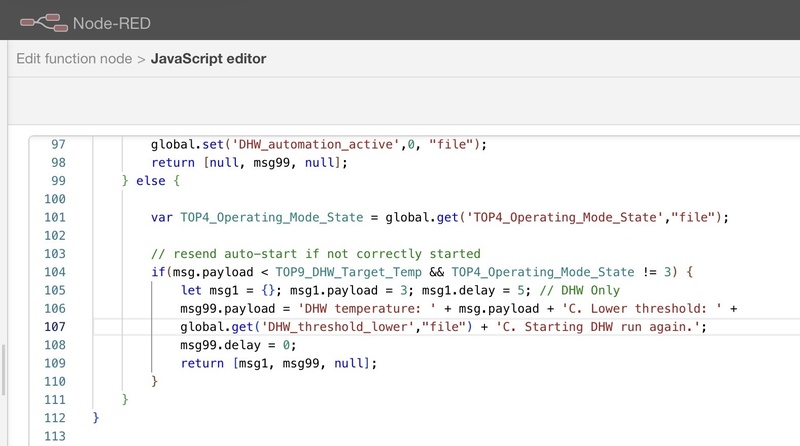The height and width of the screenshot is (446, 800).
Task: Place cursor in global.set 'DHW_automation_active' line
Action: (x=318, y=144)
